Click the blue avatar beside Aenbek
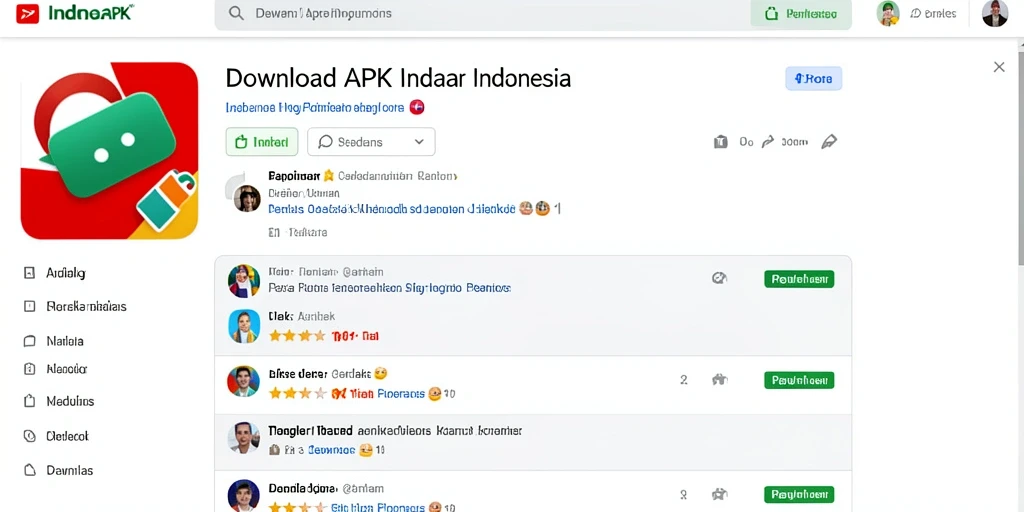This screenshot has width=1024, height=512. 244,326
